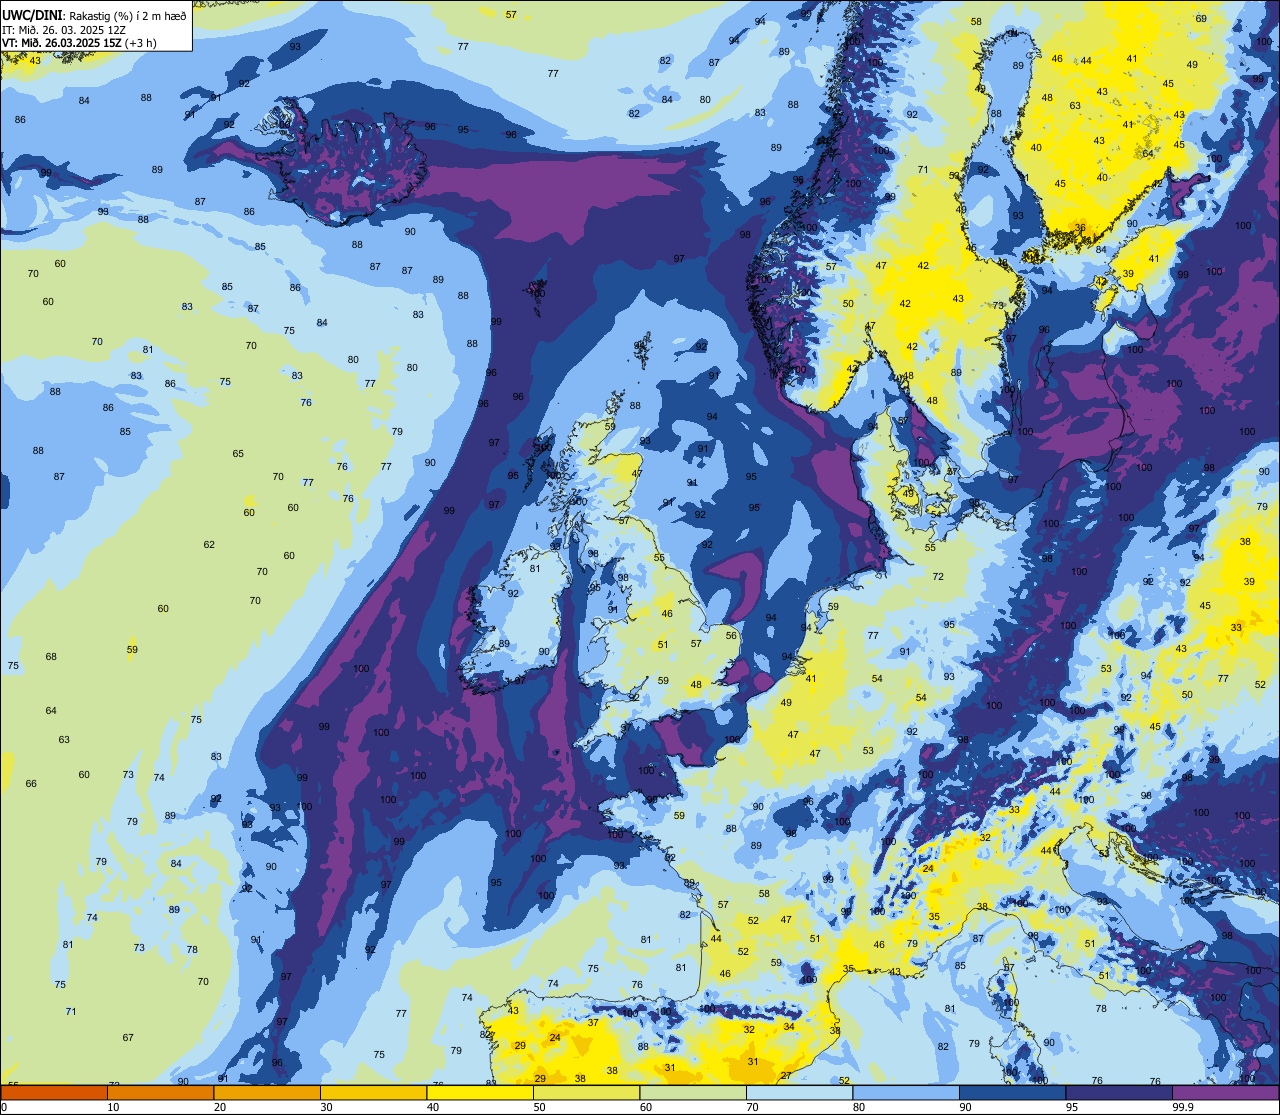The width and height of the screenshot is (1280, 1115).
Task: Click the 'IT: Mið. 26. 03. 2025 12Z' line
Action: (63, 29)
